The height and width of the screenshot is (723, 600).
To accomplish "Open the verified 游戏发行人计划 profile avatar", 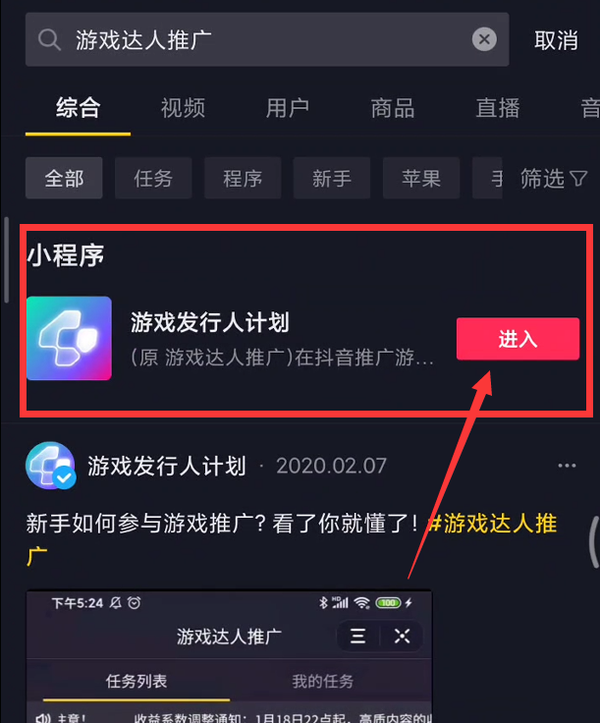I will click(x=50, y=465).
